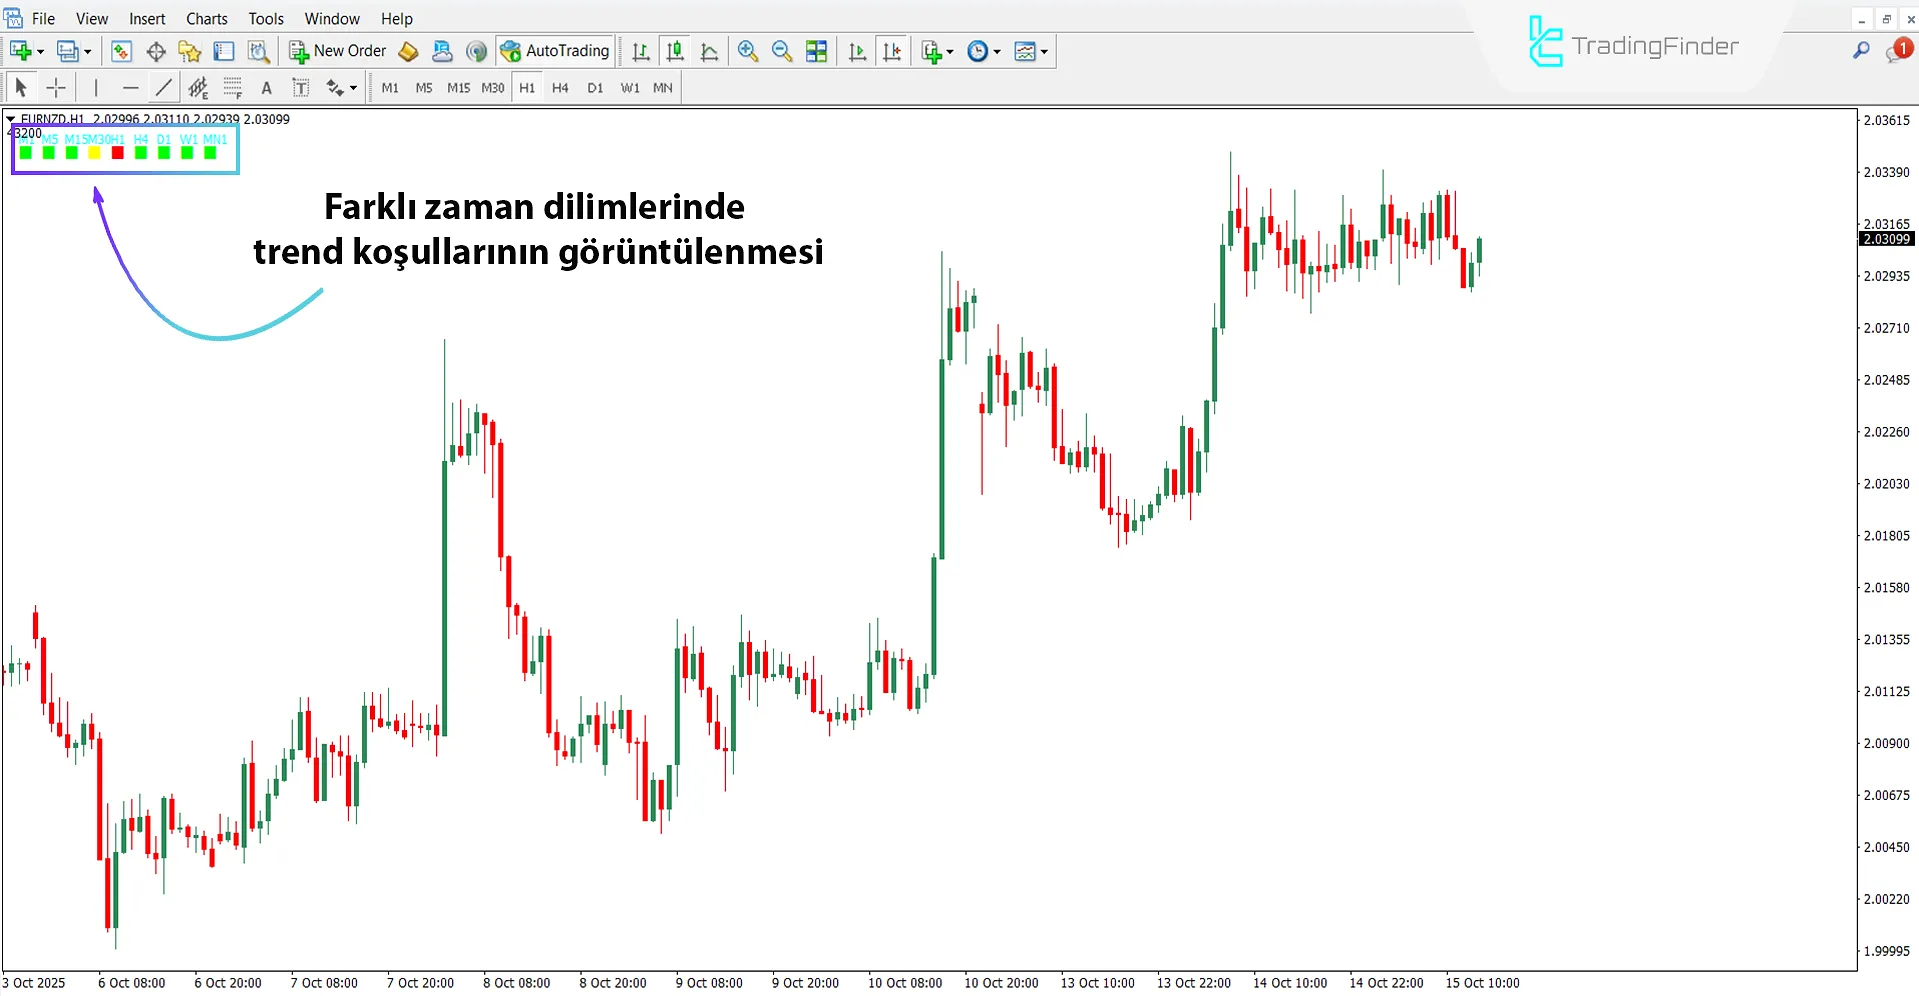Select the Text label tool
The height and width of the screenshot is (996, 1919).
click(266, 88)
